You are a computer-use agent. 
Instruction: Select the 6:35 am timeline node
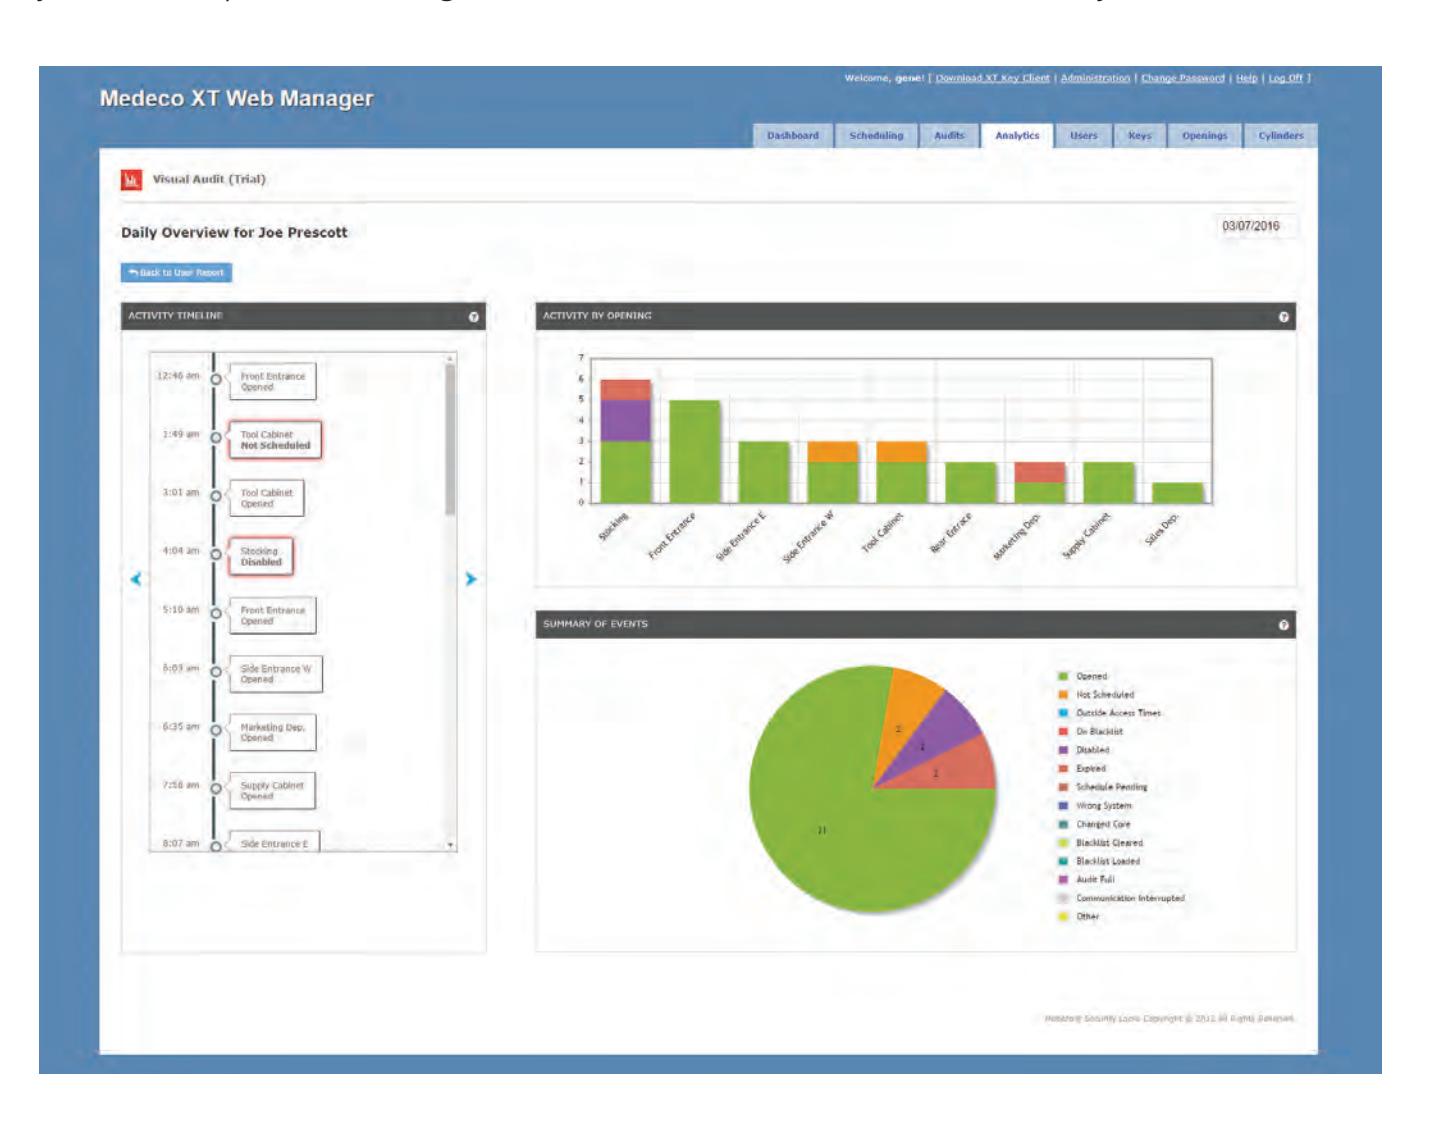click(x=216, y=731)
